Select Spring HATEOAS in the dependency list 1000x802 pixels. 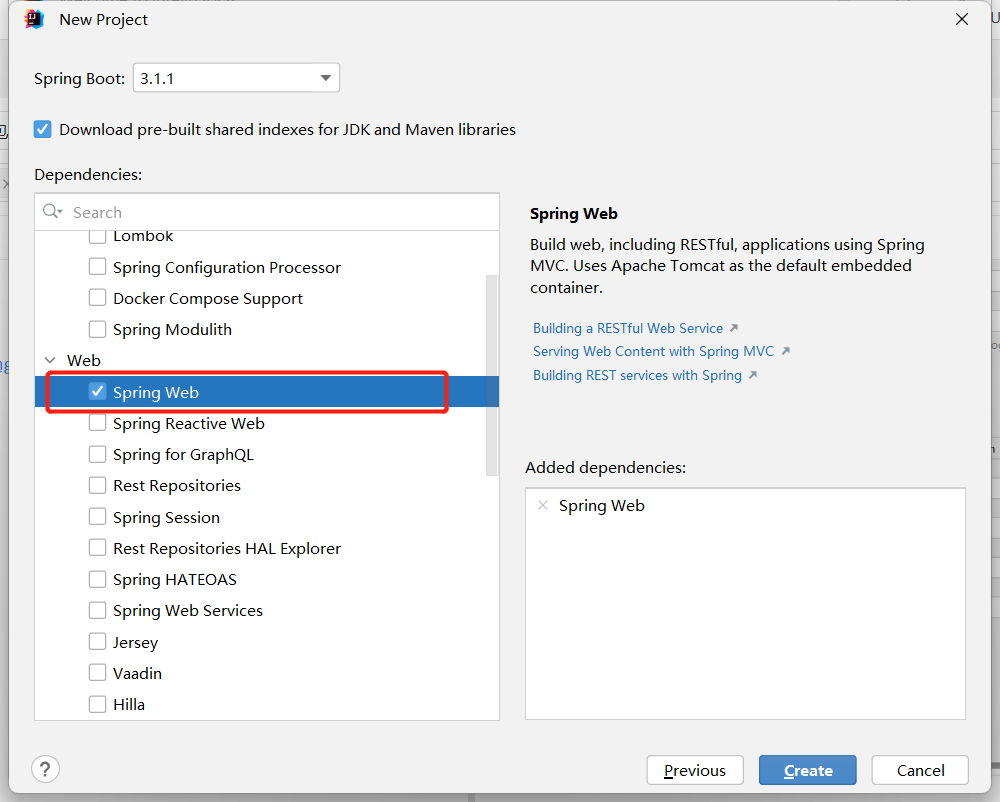coord(174,580)
